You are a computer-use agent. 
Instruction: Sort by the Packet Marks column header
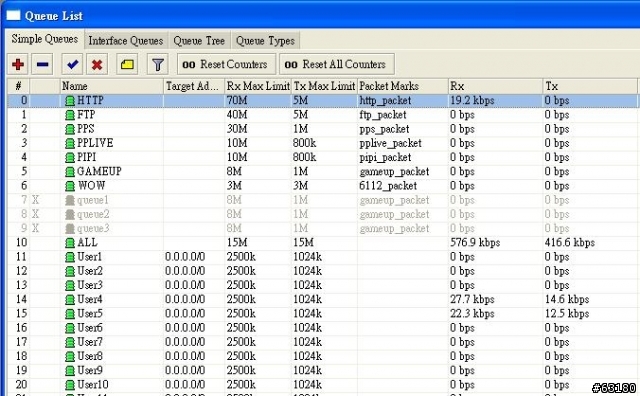(403, 86)
